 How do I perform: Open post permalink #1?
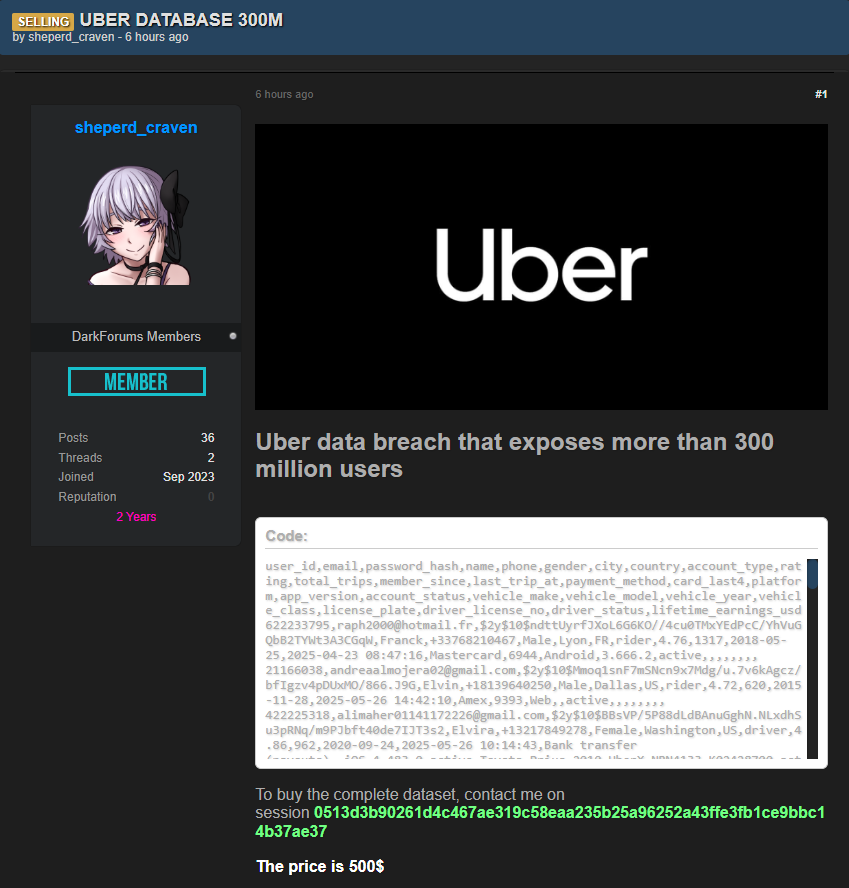pyautogui.click(x=821, y=94)
